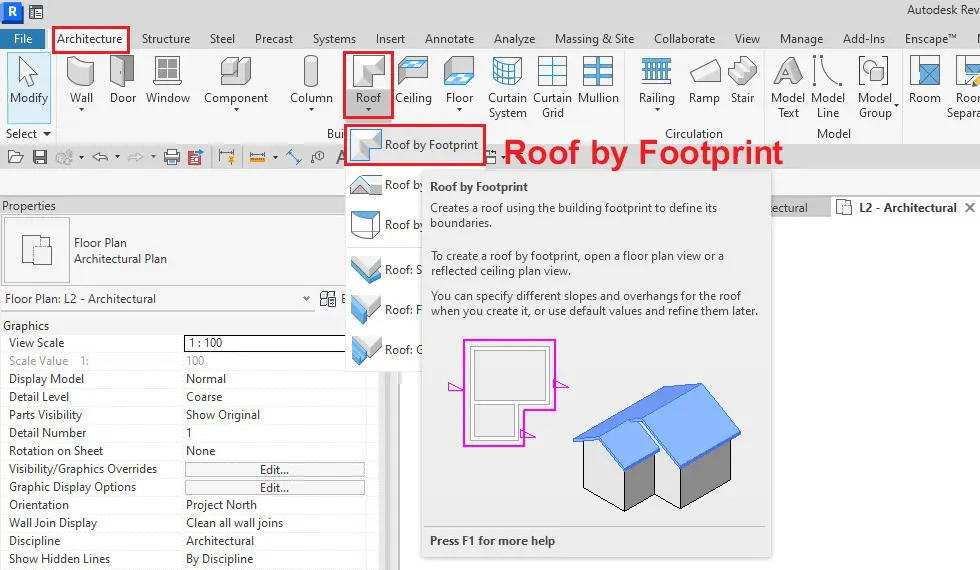980x570 pixels.
Task: Open the File tab
Action: [x=23, y=39]
